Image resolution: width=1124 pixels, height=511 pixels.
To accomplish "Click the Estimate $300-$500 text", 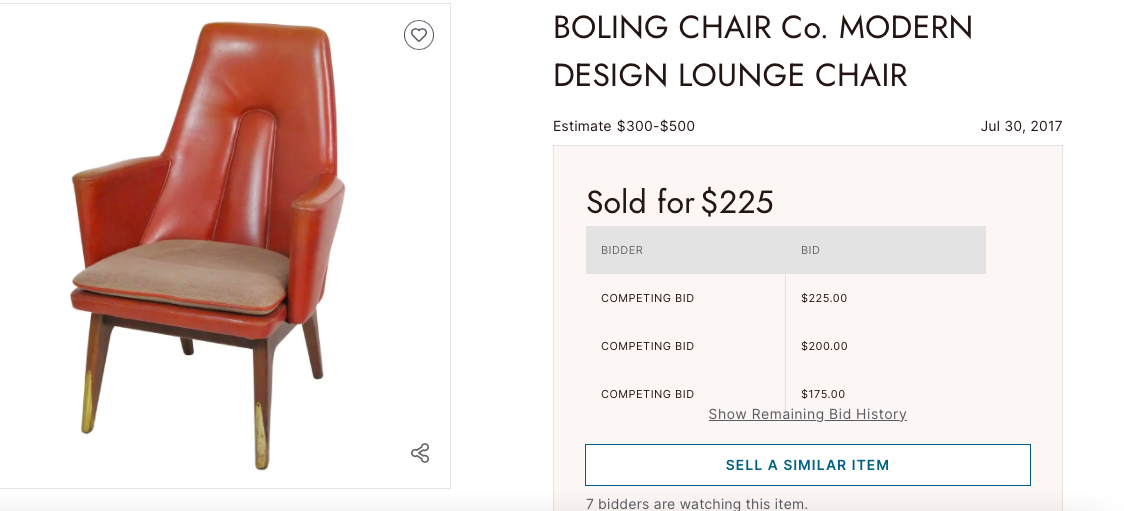I will point(624,126).
